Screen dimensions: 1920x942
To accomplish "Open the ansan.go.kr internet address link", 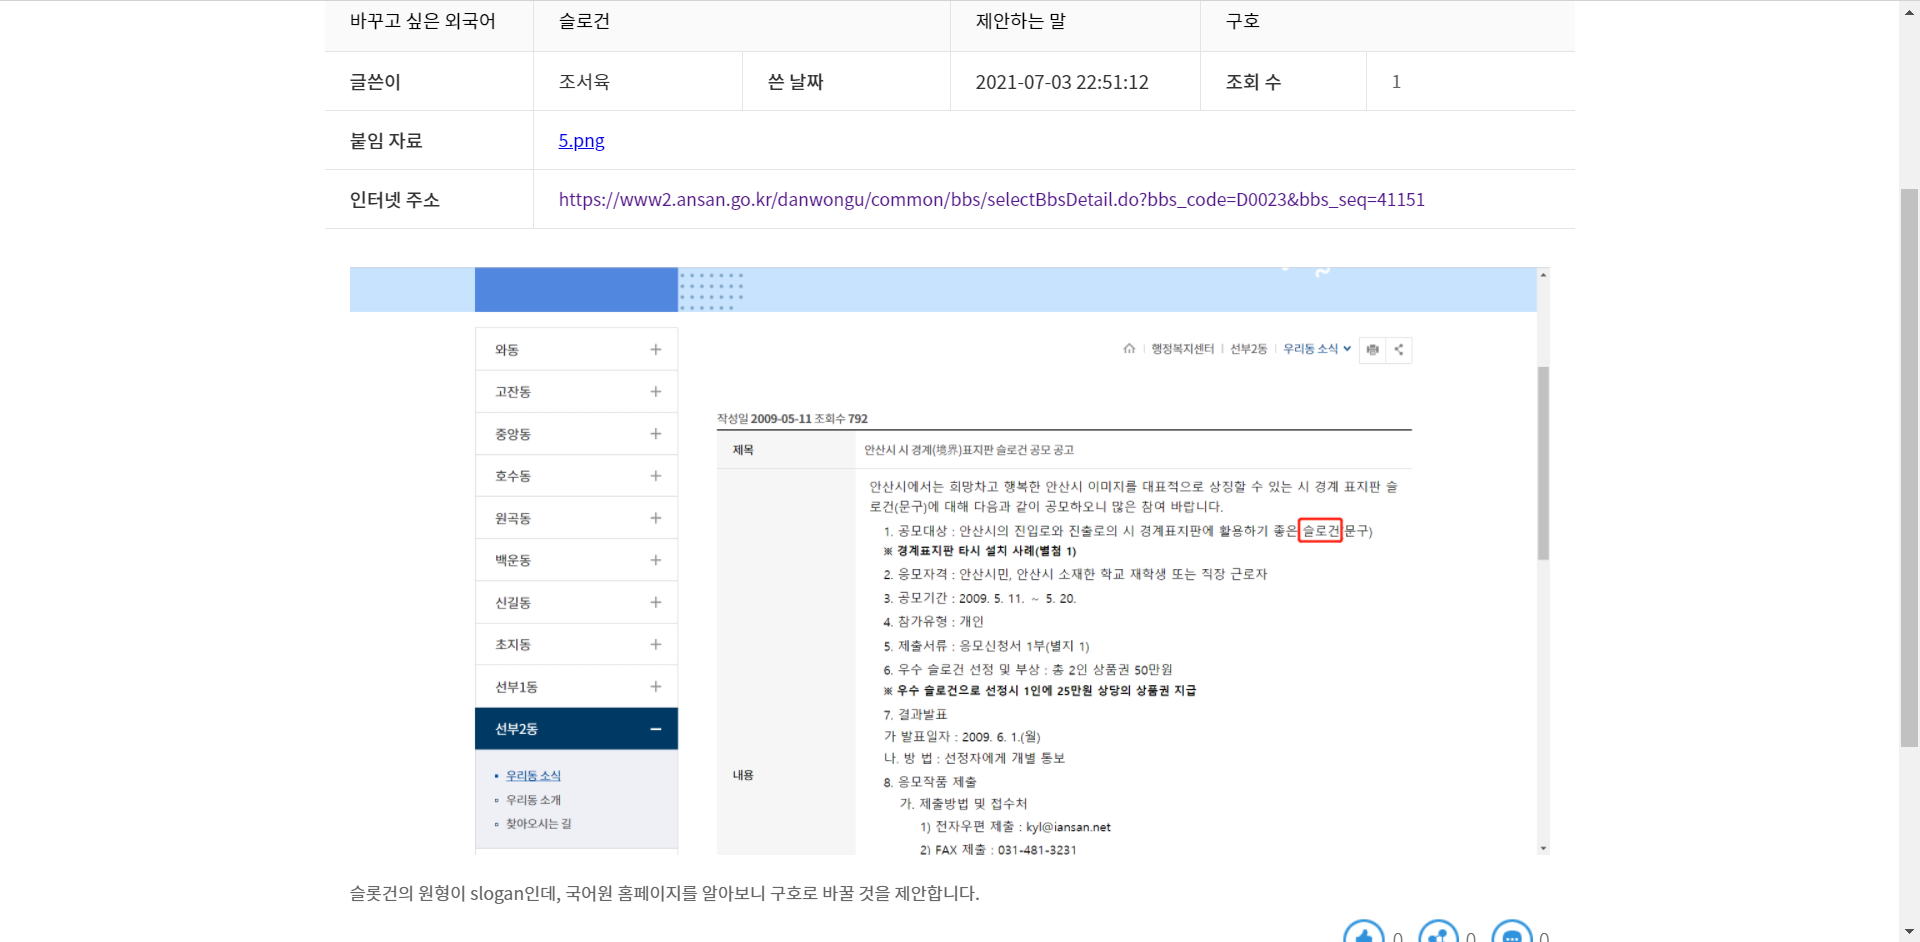I will [x=991, y=200].
